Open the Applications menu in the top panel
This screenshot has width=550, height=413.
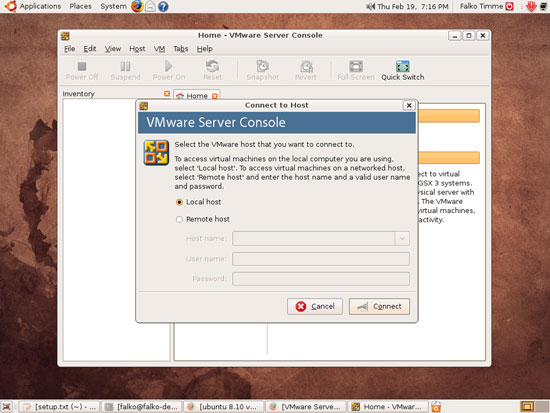point(40,6)
